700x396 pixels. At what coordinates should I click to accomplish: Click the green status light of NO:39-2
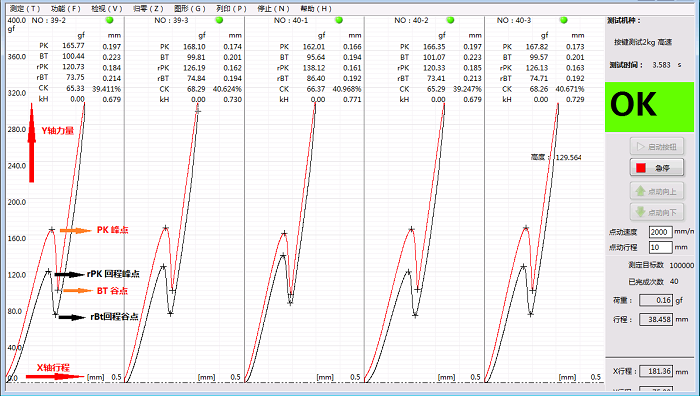[109, 20]
